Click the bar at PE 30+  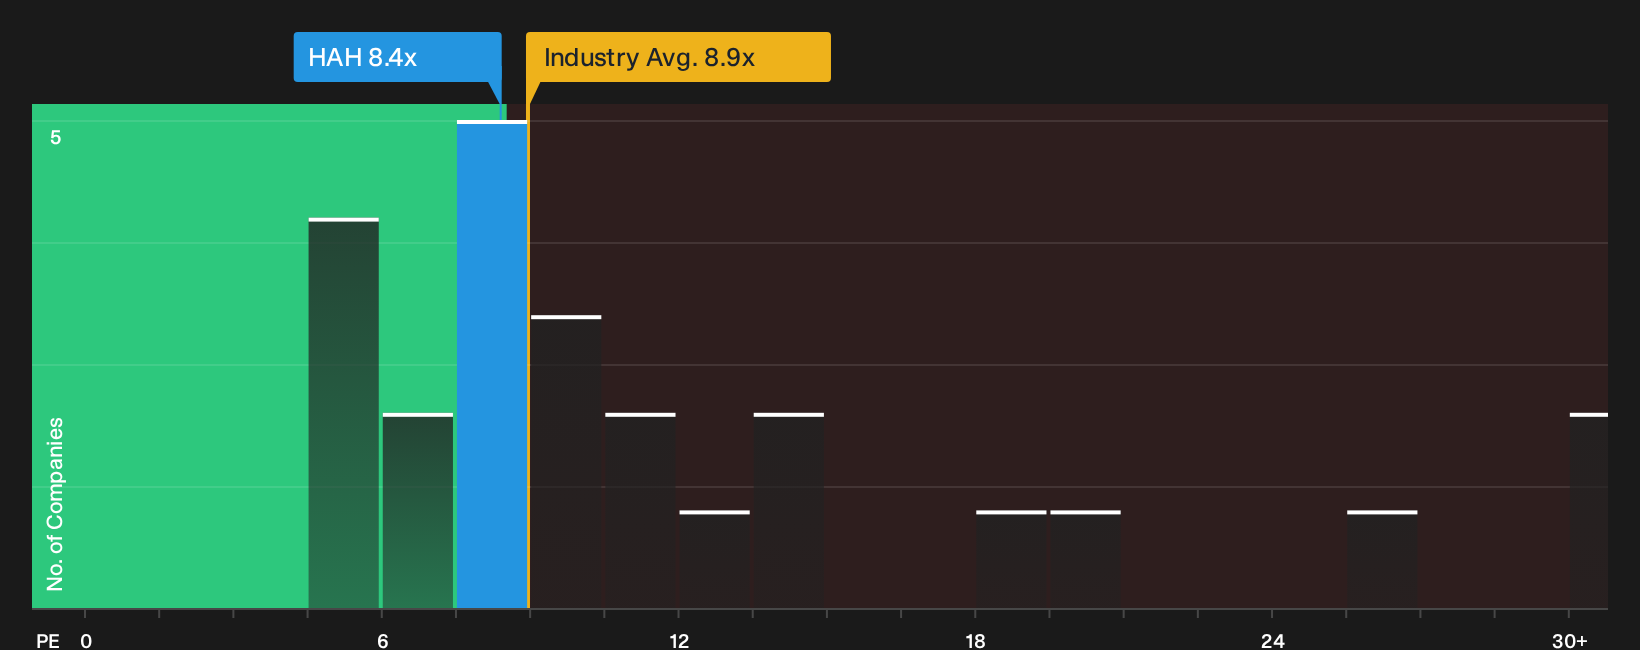tap(1589, 511)
